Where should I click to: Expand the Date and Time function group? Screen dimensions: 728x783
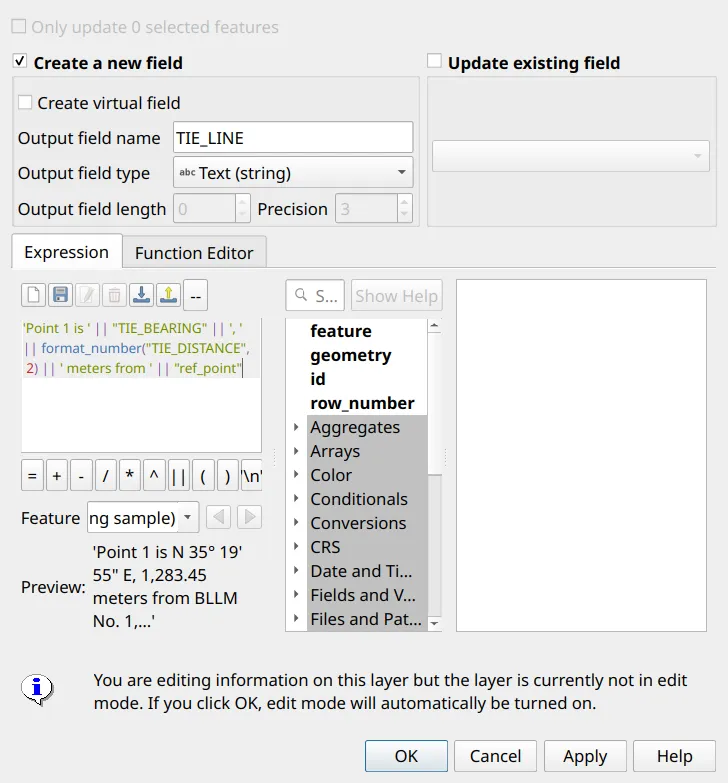296,570
